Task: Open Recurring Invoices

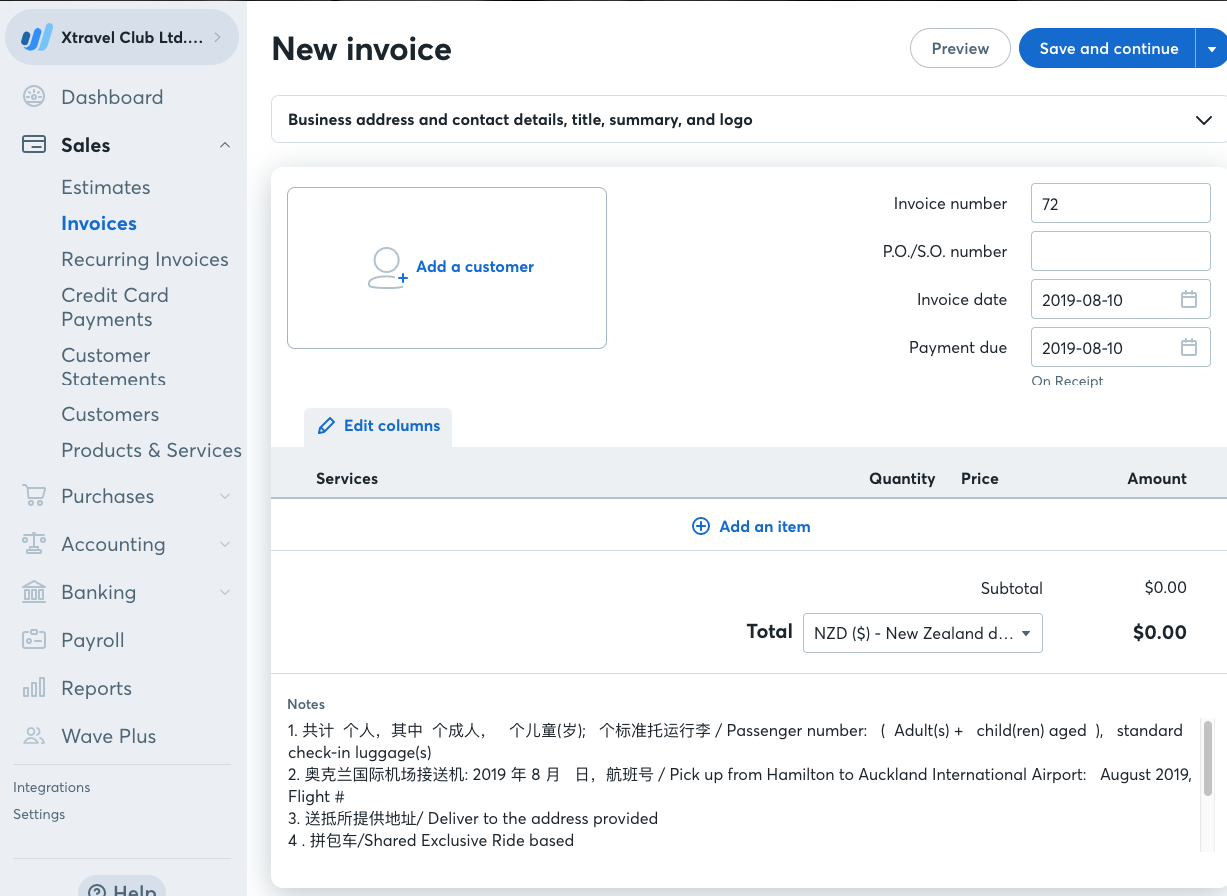Action: pos(145,259)
